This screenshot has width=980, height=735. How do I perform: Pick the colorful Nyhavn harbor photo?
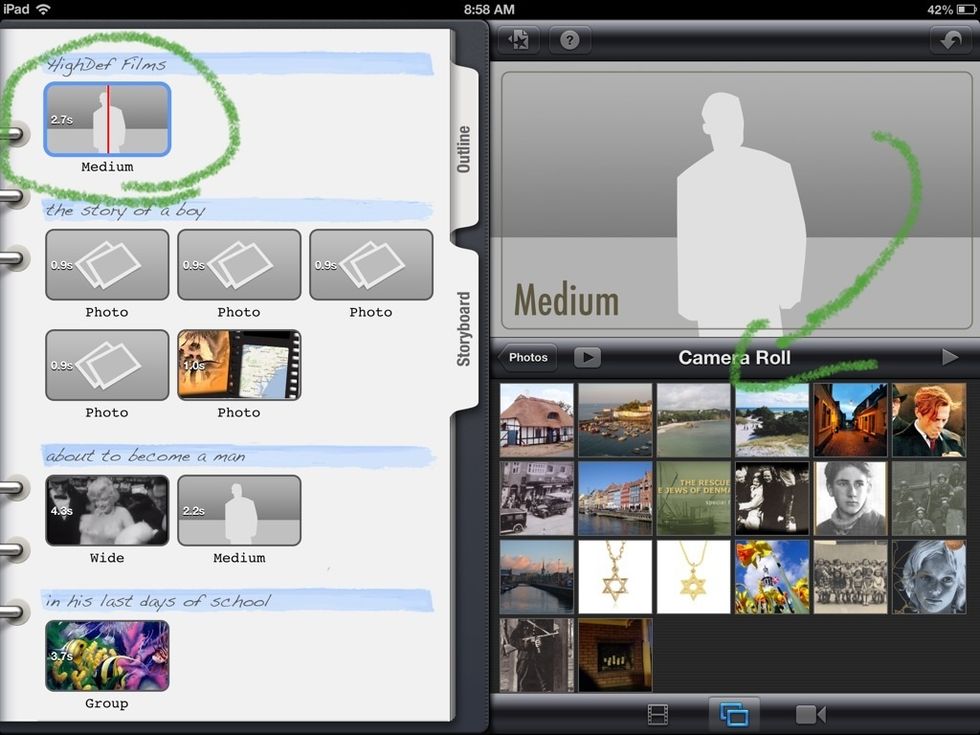(615, 498)
